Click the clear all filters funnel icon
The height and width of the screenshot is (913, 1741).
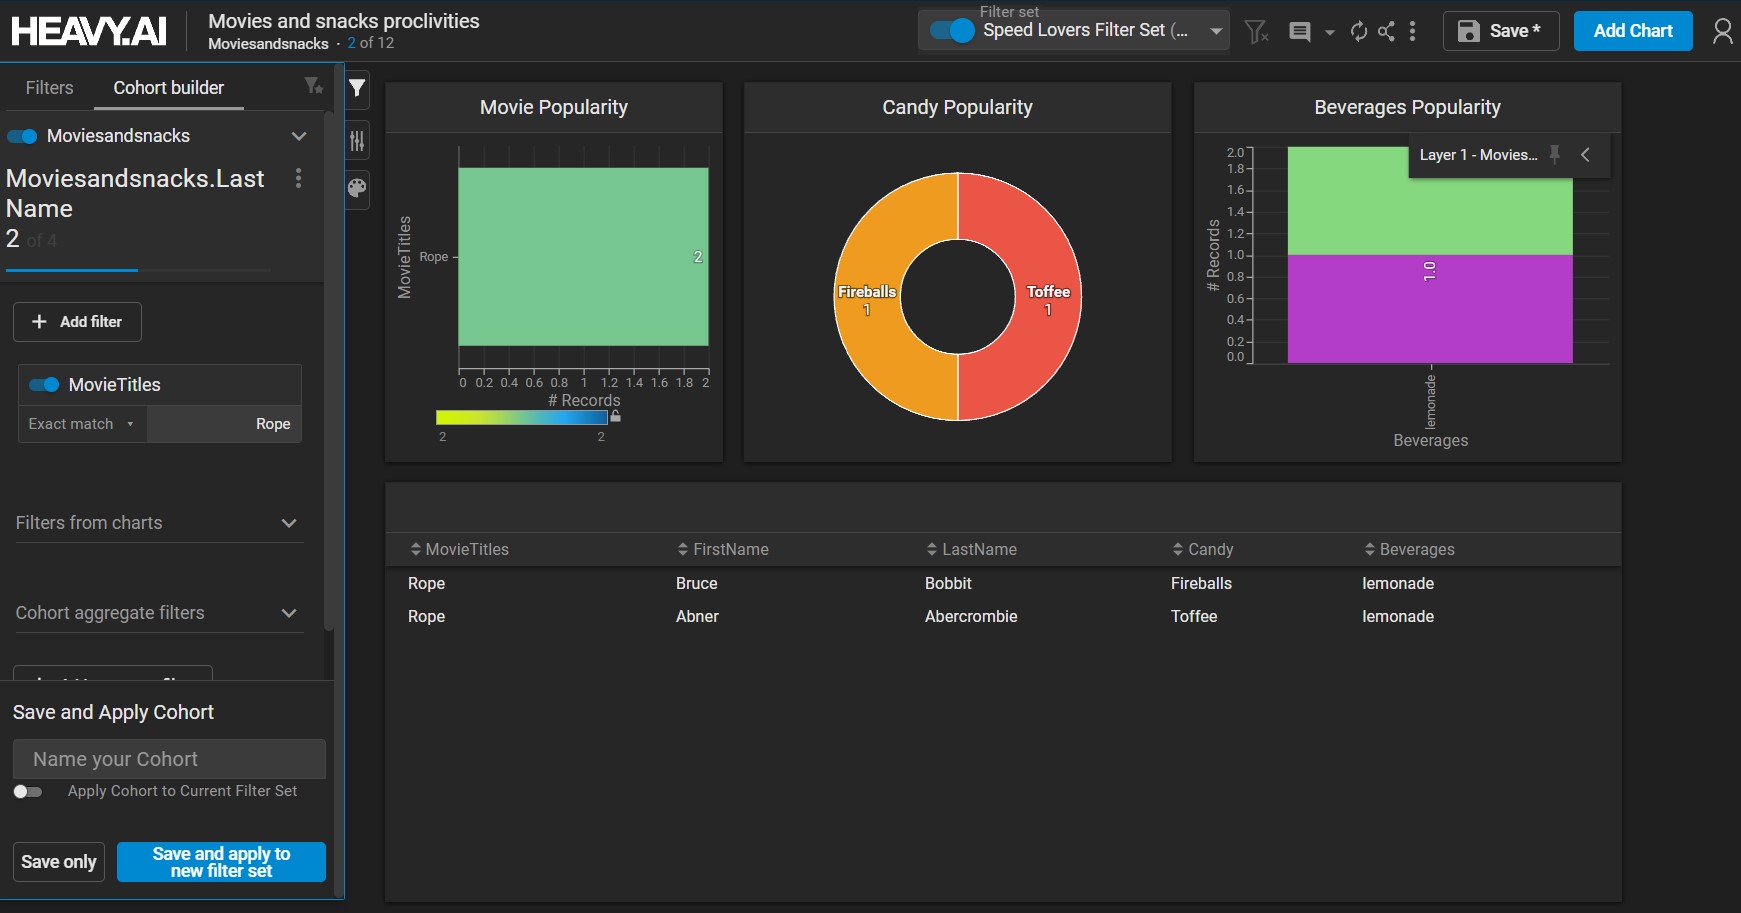click(x=1256, y=32)
